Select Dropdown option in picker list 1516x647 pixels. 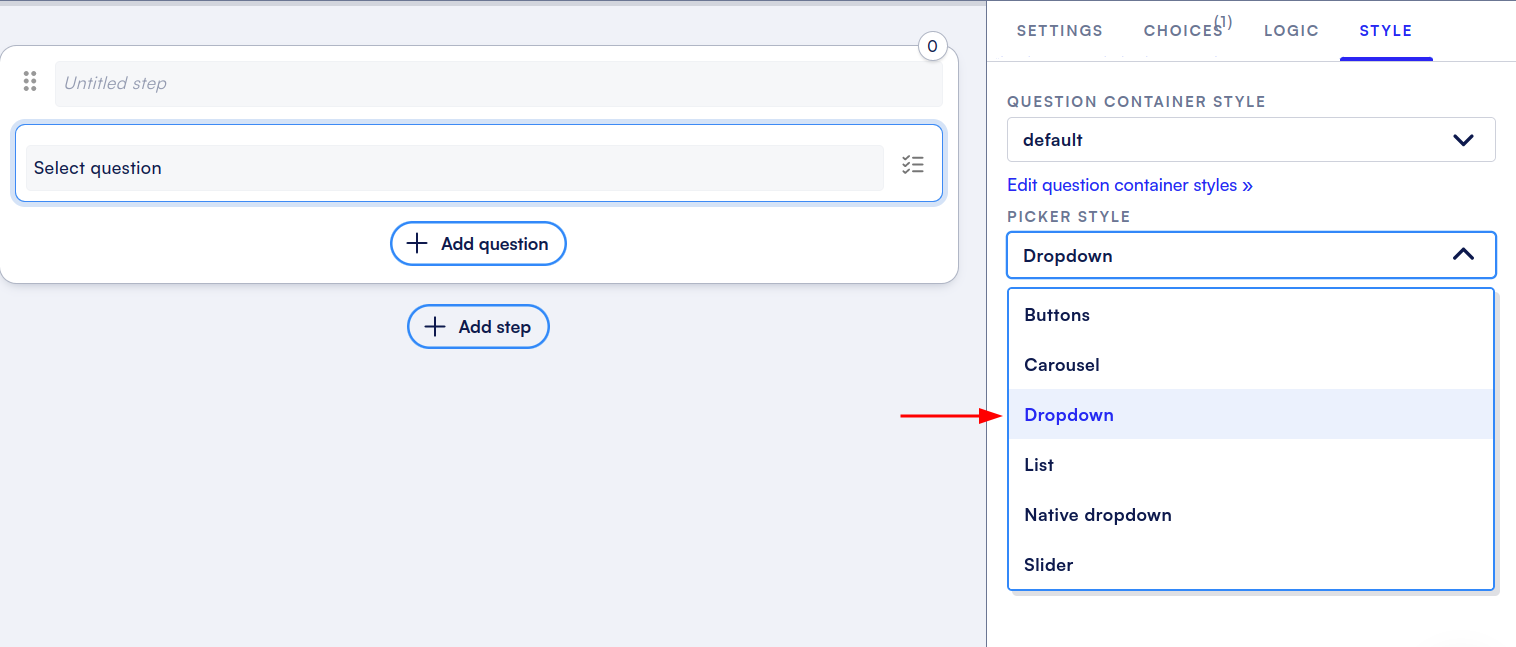[x=1069, y=415]
